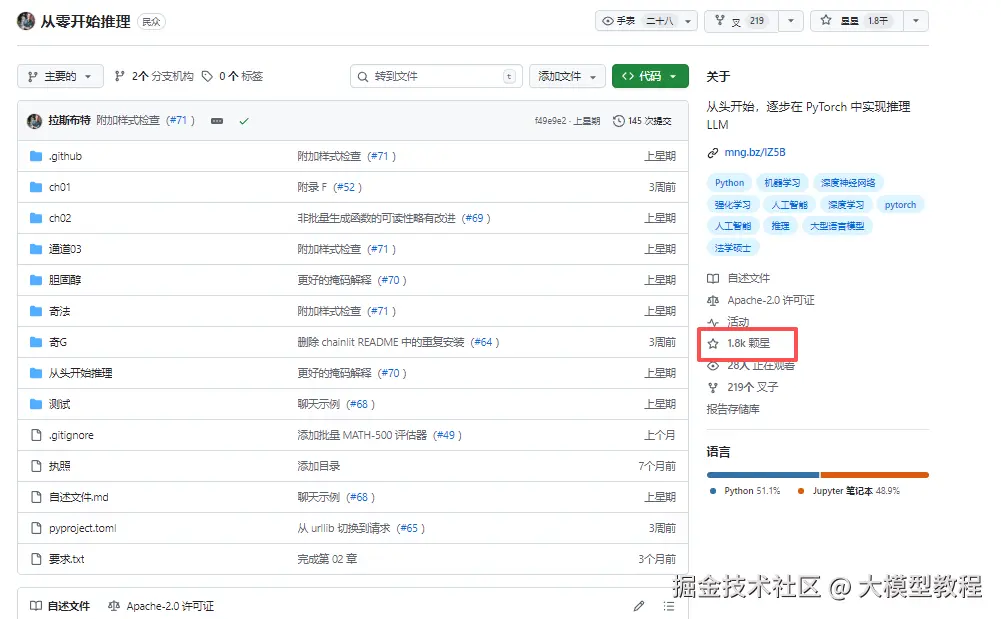Viewport: 1001px width, 619px height.
Task: Click the pencil edit icon on README bar
Action: tap(639, 606)
